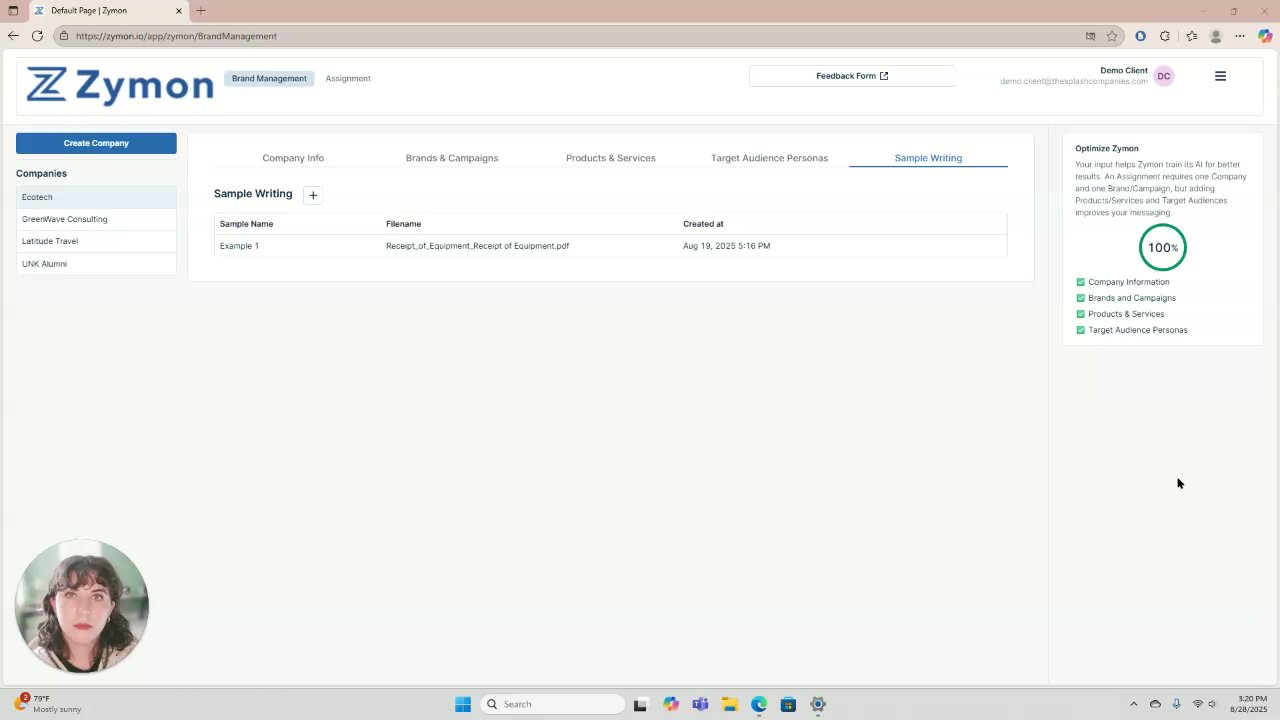Click the 100% completion progress circle
This screenshot has width=1280, height=720.
pos(1162,247)
